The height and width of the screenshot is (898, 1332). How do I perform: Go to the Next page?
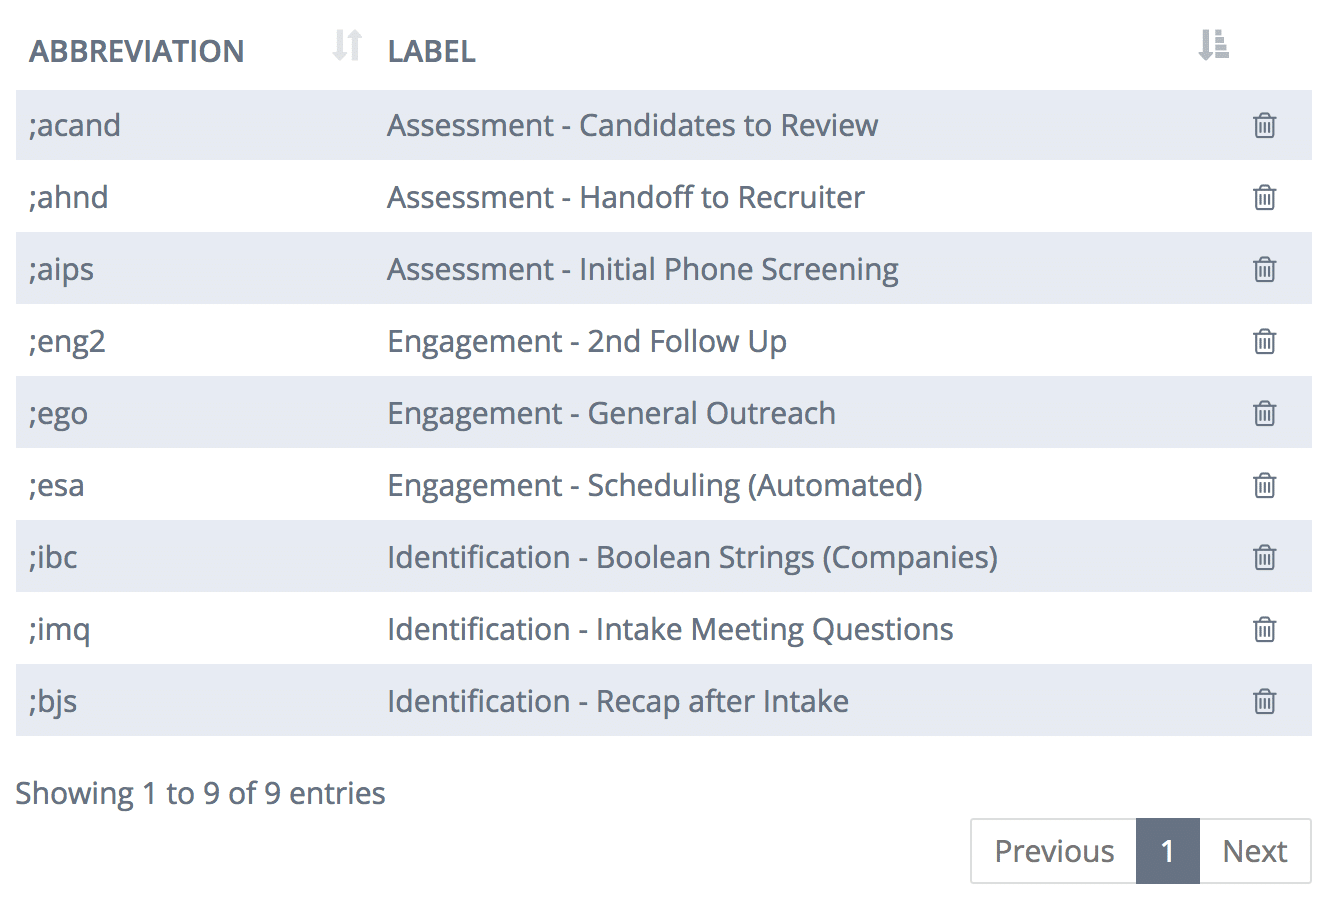coord(1255,851)
